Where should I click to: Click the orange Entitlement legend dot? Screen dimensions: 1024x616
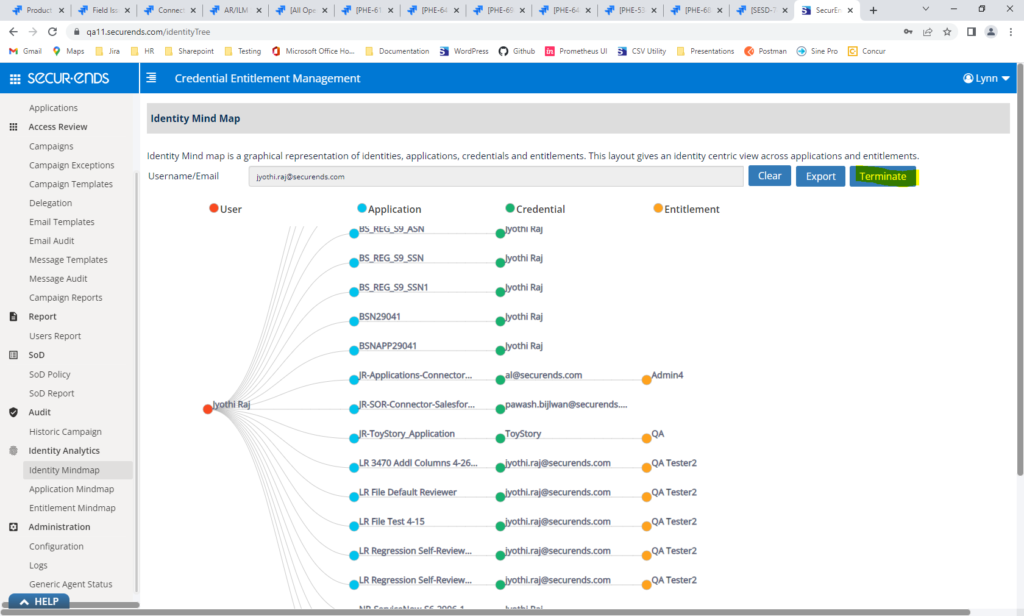[x=658, y=208]
